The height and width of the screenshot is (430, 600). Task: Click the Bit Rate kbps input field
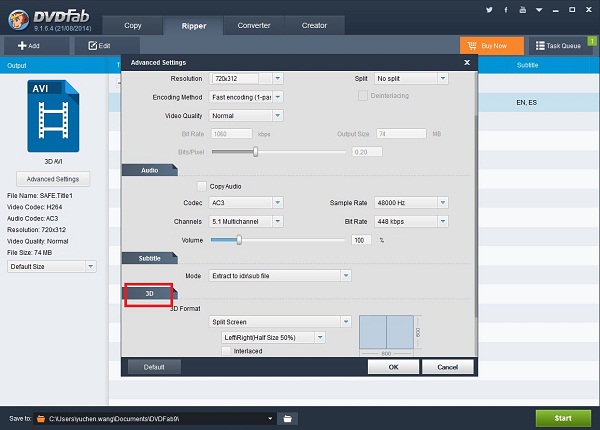coord(232,134)
